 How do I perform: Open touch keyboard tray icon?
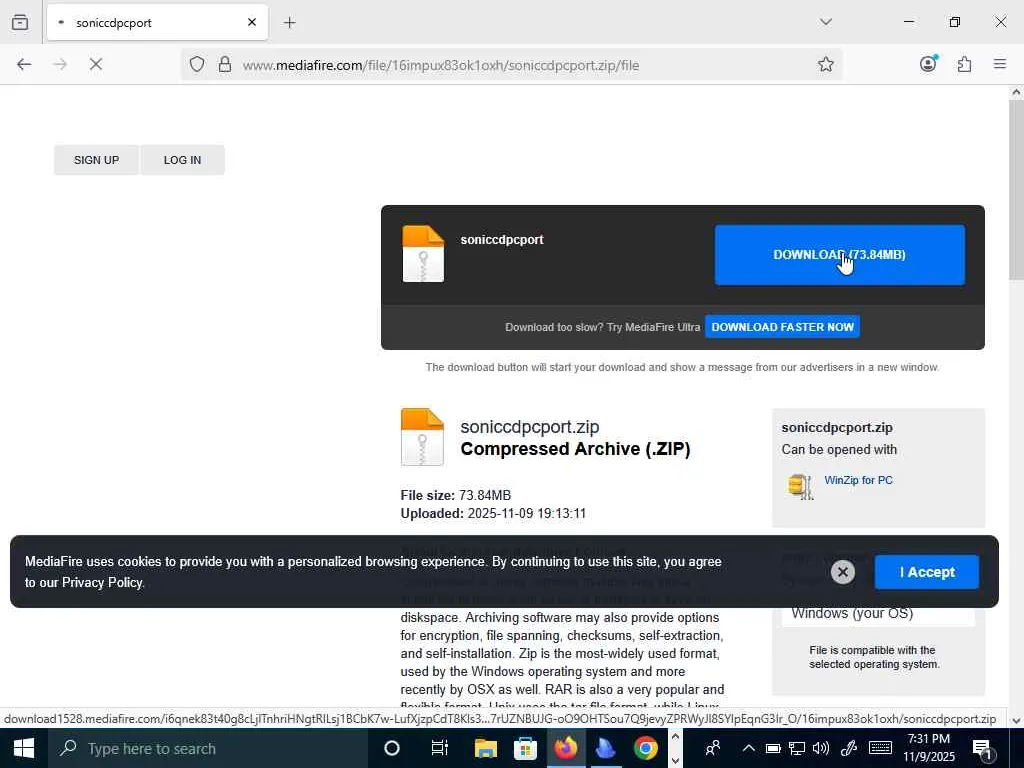point(880,748)
